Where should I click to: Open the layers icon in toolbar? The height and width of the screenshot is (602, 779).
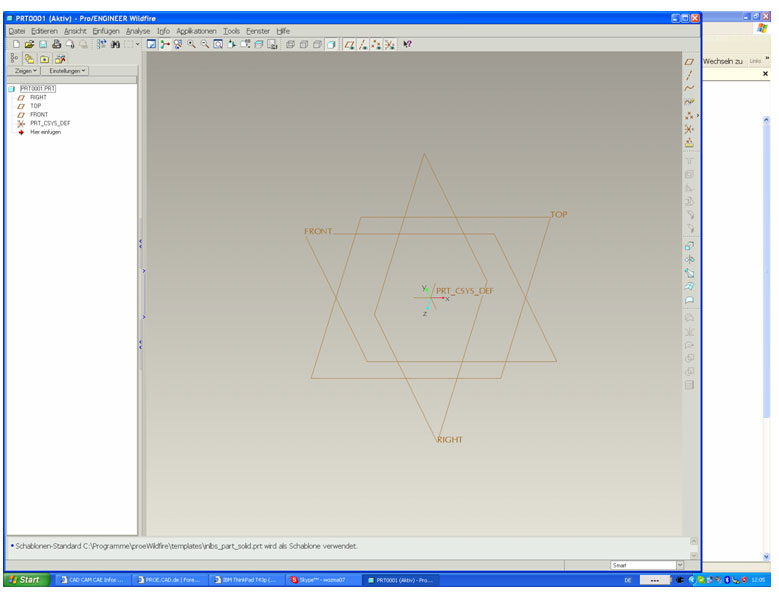pyautogui.click(x=259, y=44)
